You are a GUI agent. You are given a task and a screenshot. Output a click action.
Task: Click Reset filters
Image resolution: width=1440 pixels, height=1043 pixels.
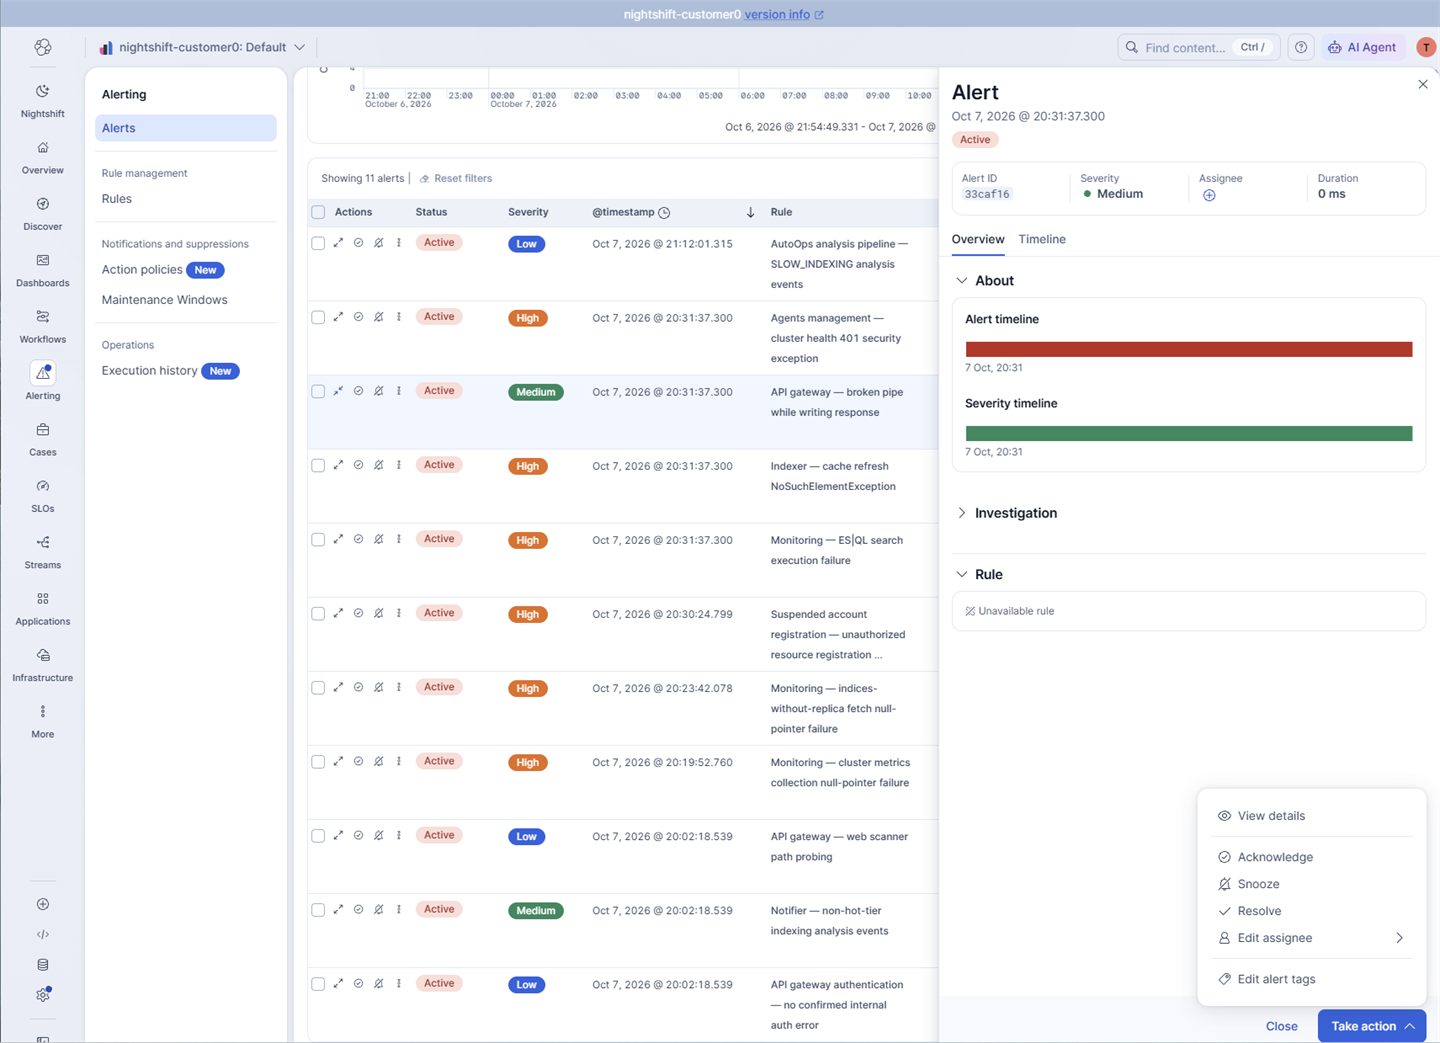pyautogui.click(x=456, y=178)
